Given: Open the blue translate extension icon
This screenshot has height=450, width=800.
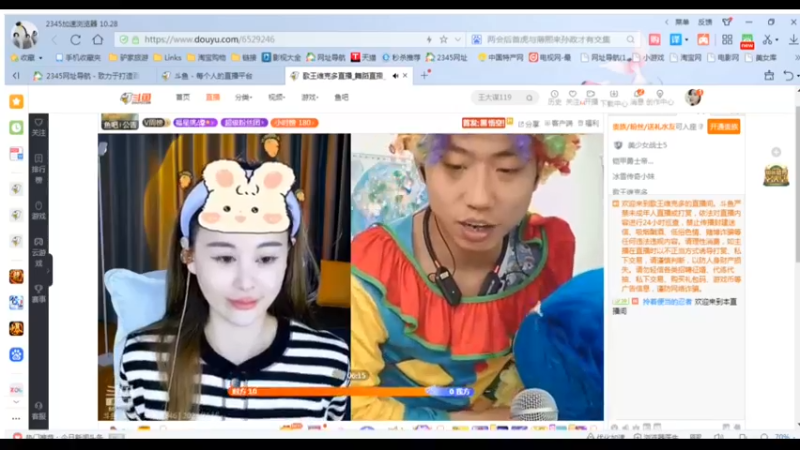Looking at the screenshot, I should click(676, 39).
